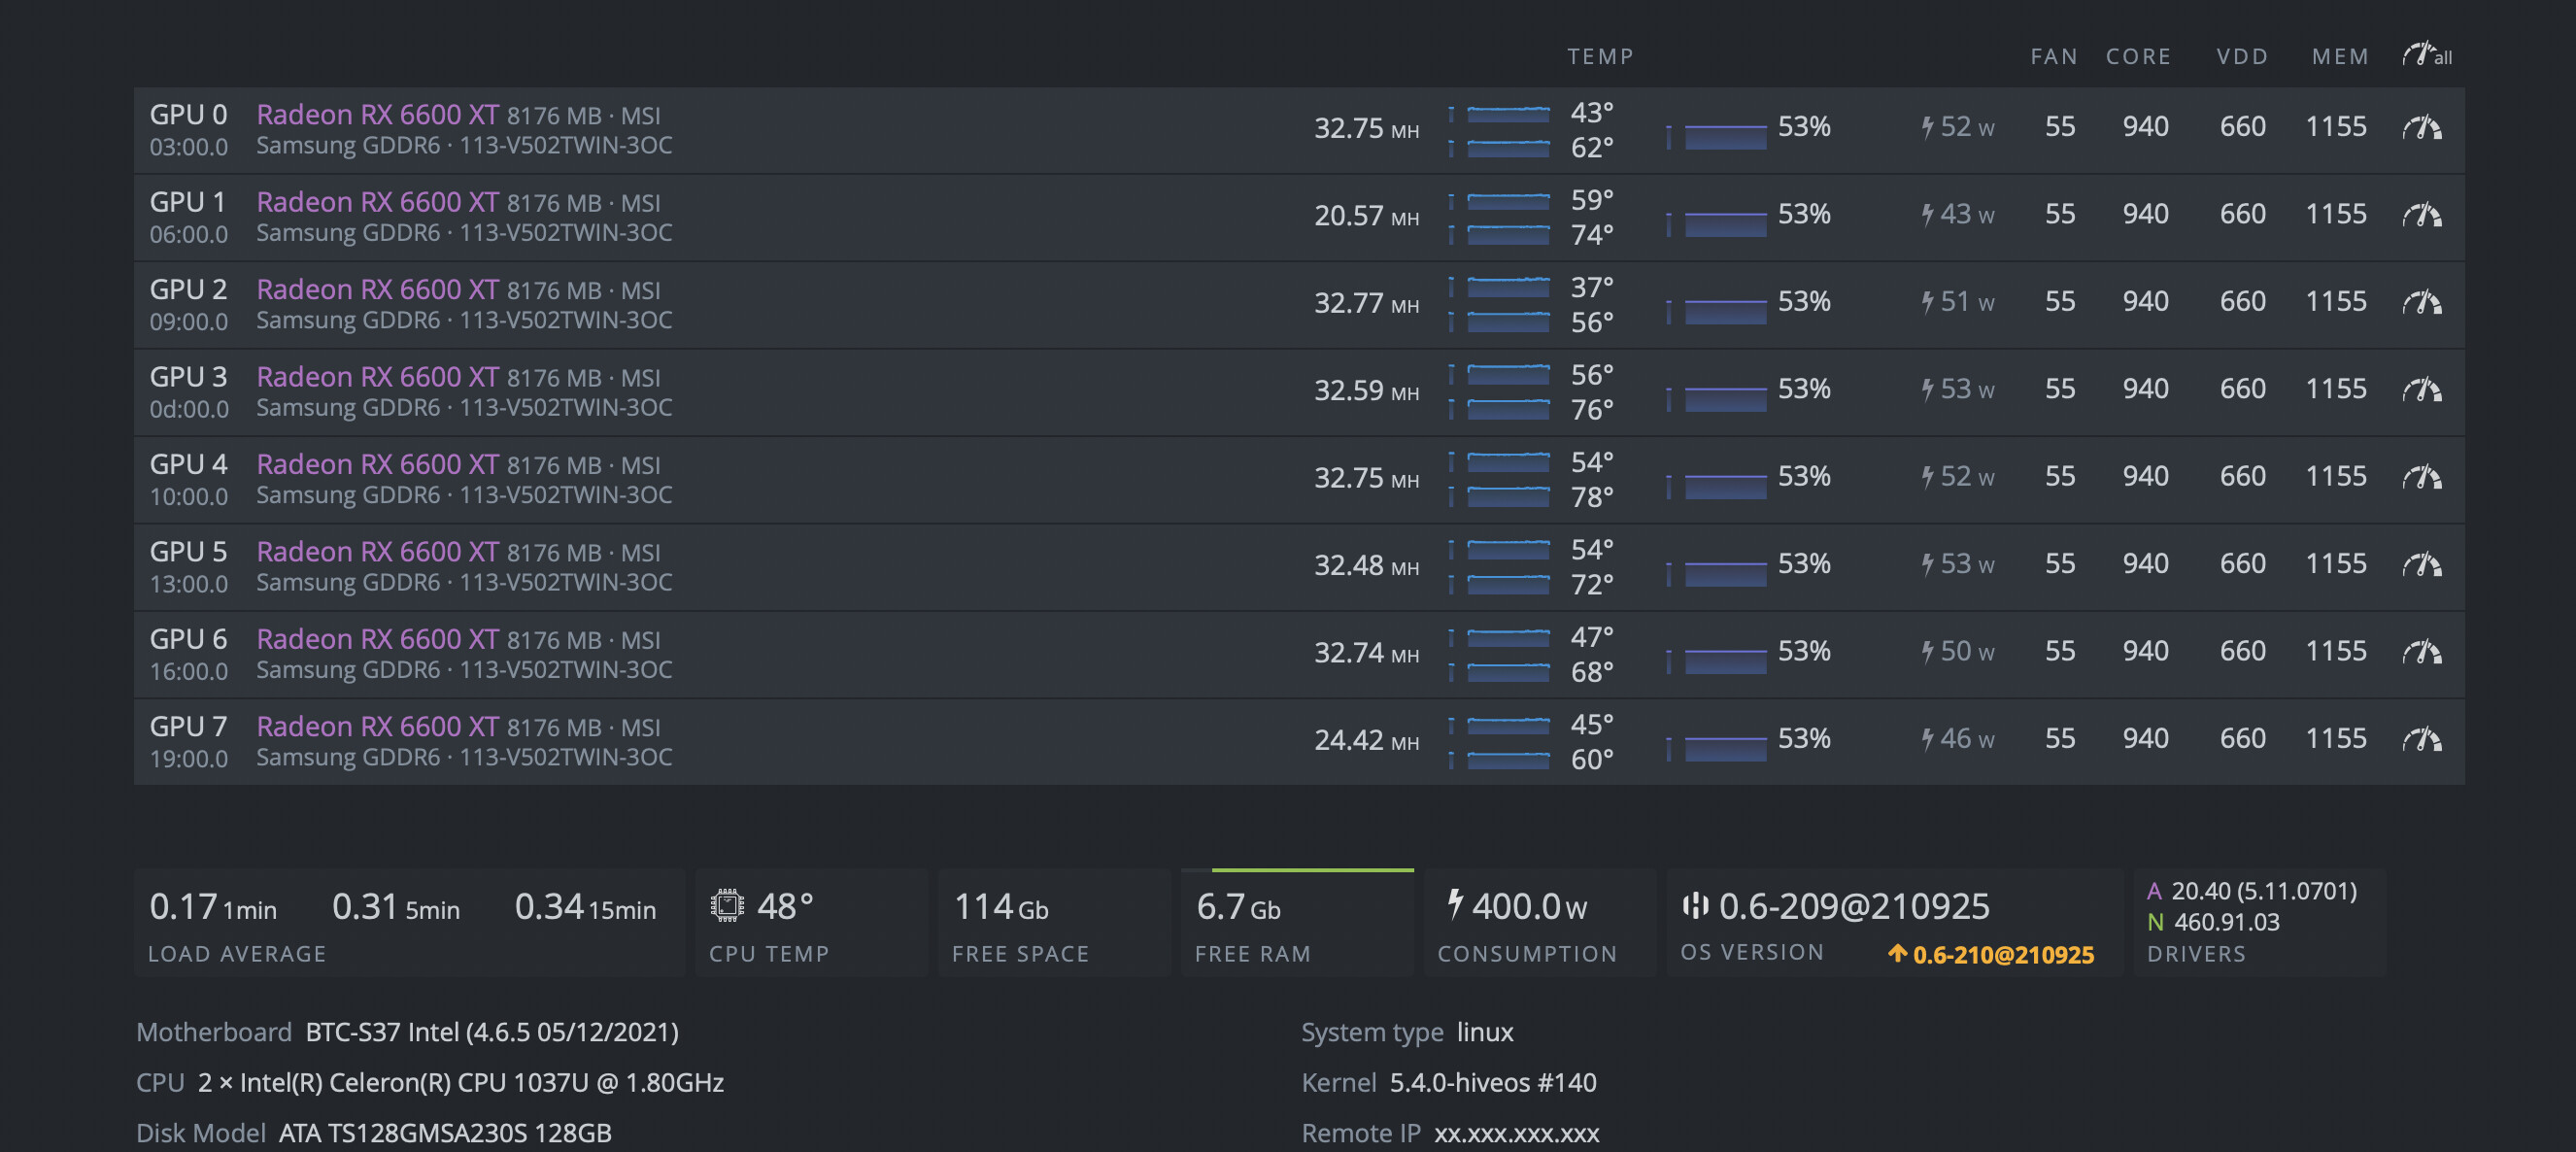Screen dimensions: 2576x1152
Task: Click the GPU 5 power draw 53 w
Action: pos(1958,564)
